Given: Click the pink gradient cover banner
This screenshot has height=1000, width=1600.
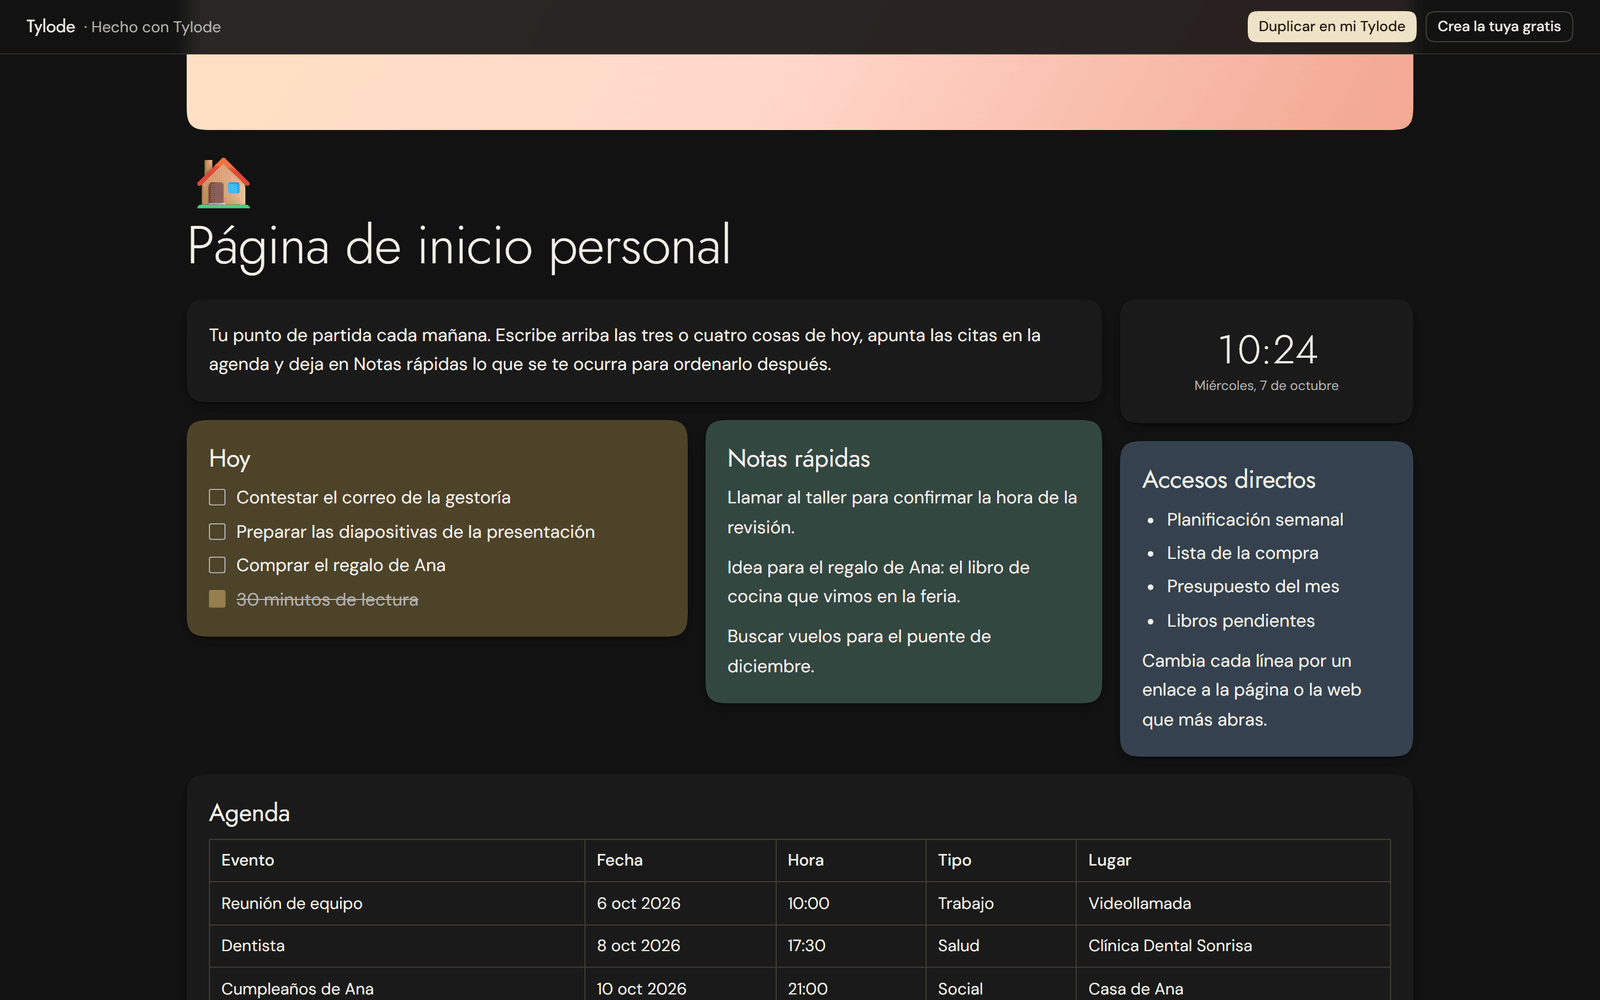Looking at the screenshot, I should pos(799,92).
